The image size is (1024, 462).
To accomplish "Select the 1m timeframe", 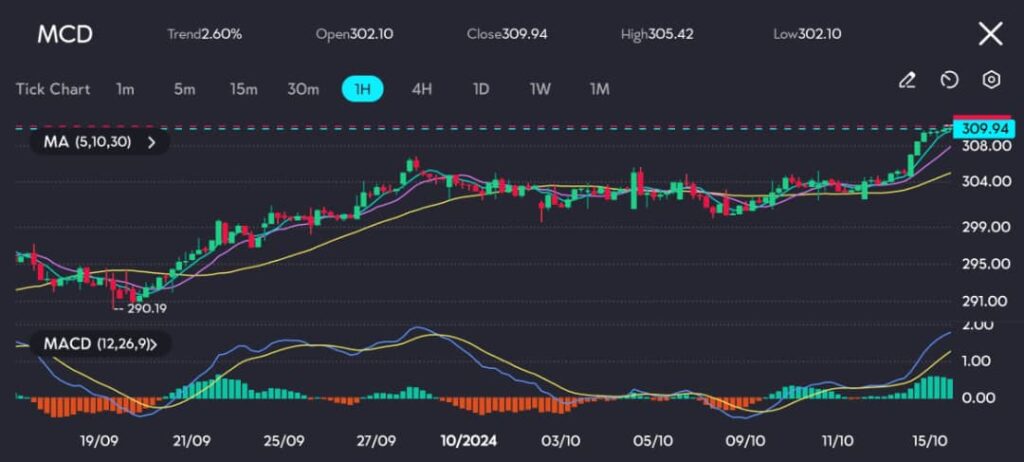I will (x=125, y=89).
